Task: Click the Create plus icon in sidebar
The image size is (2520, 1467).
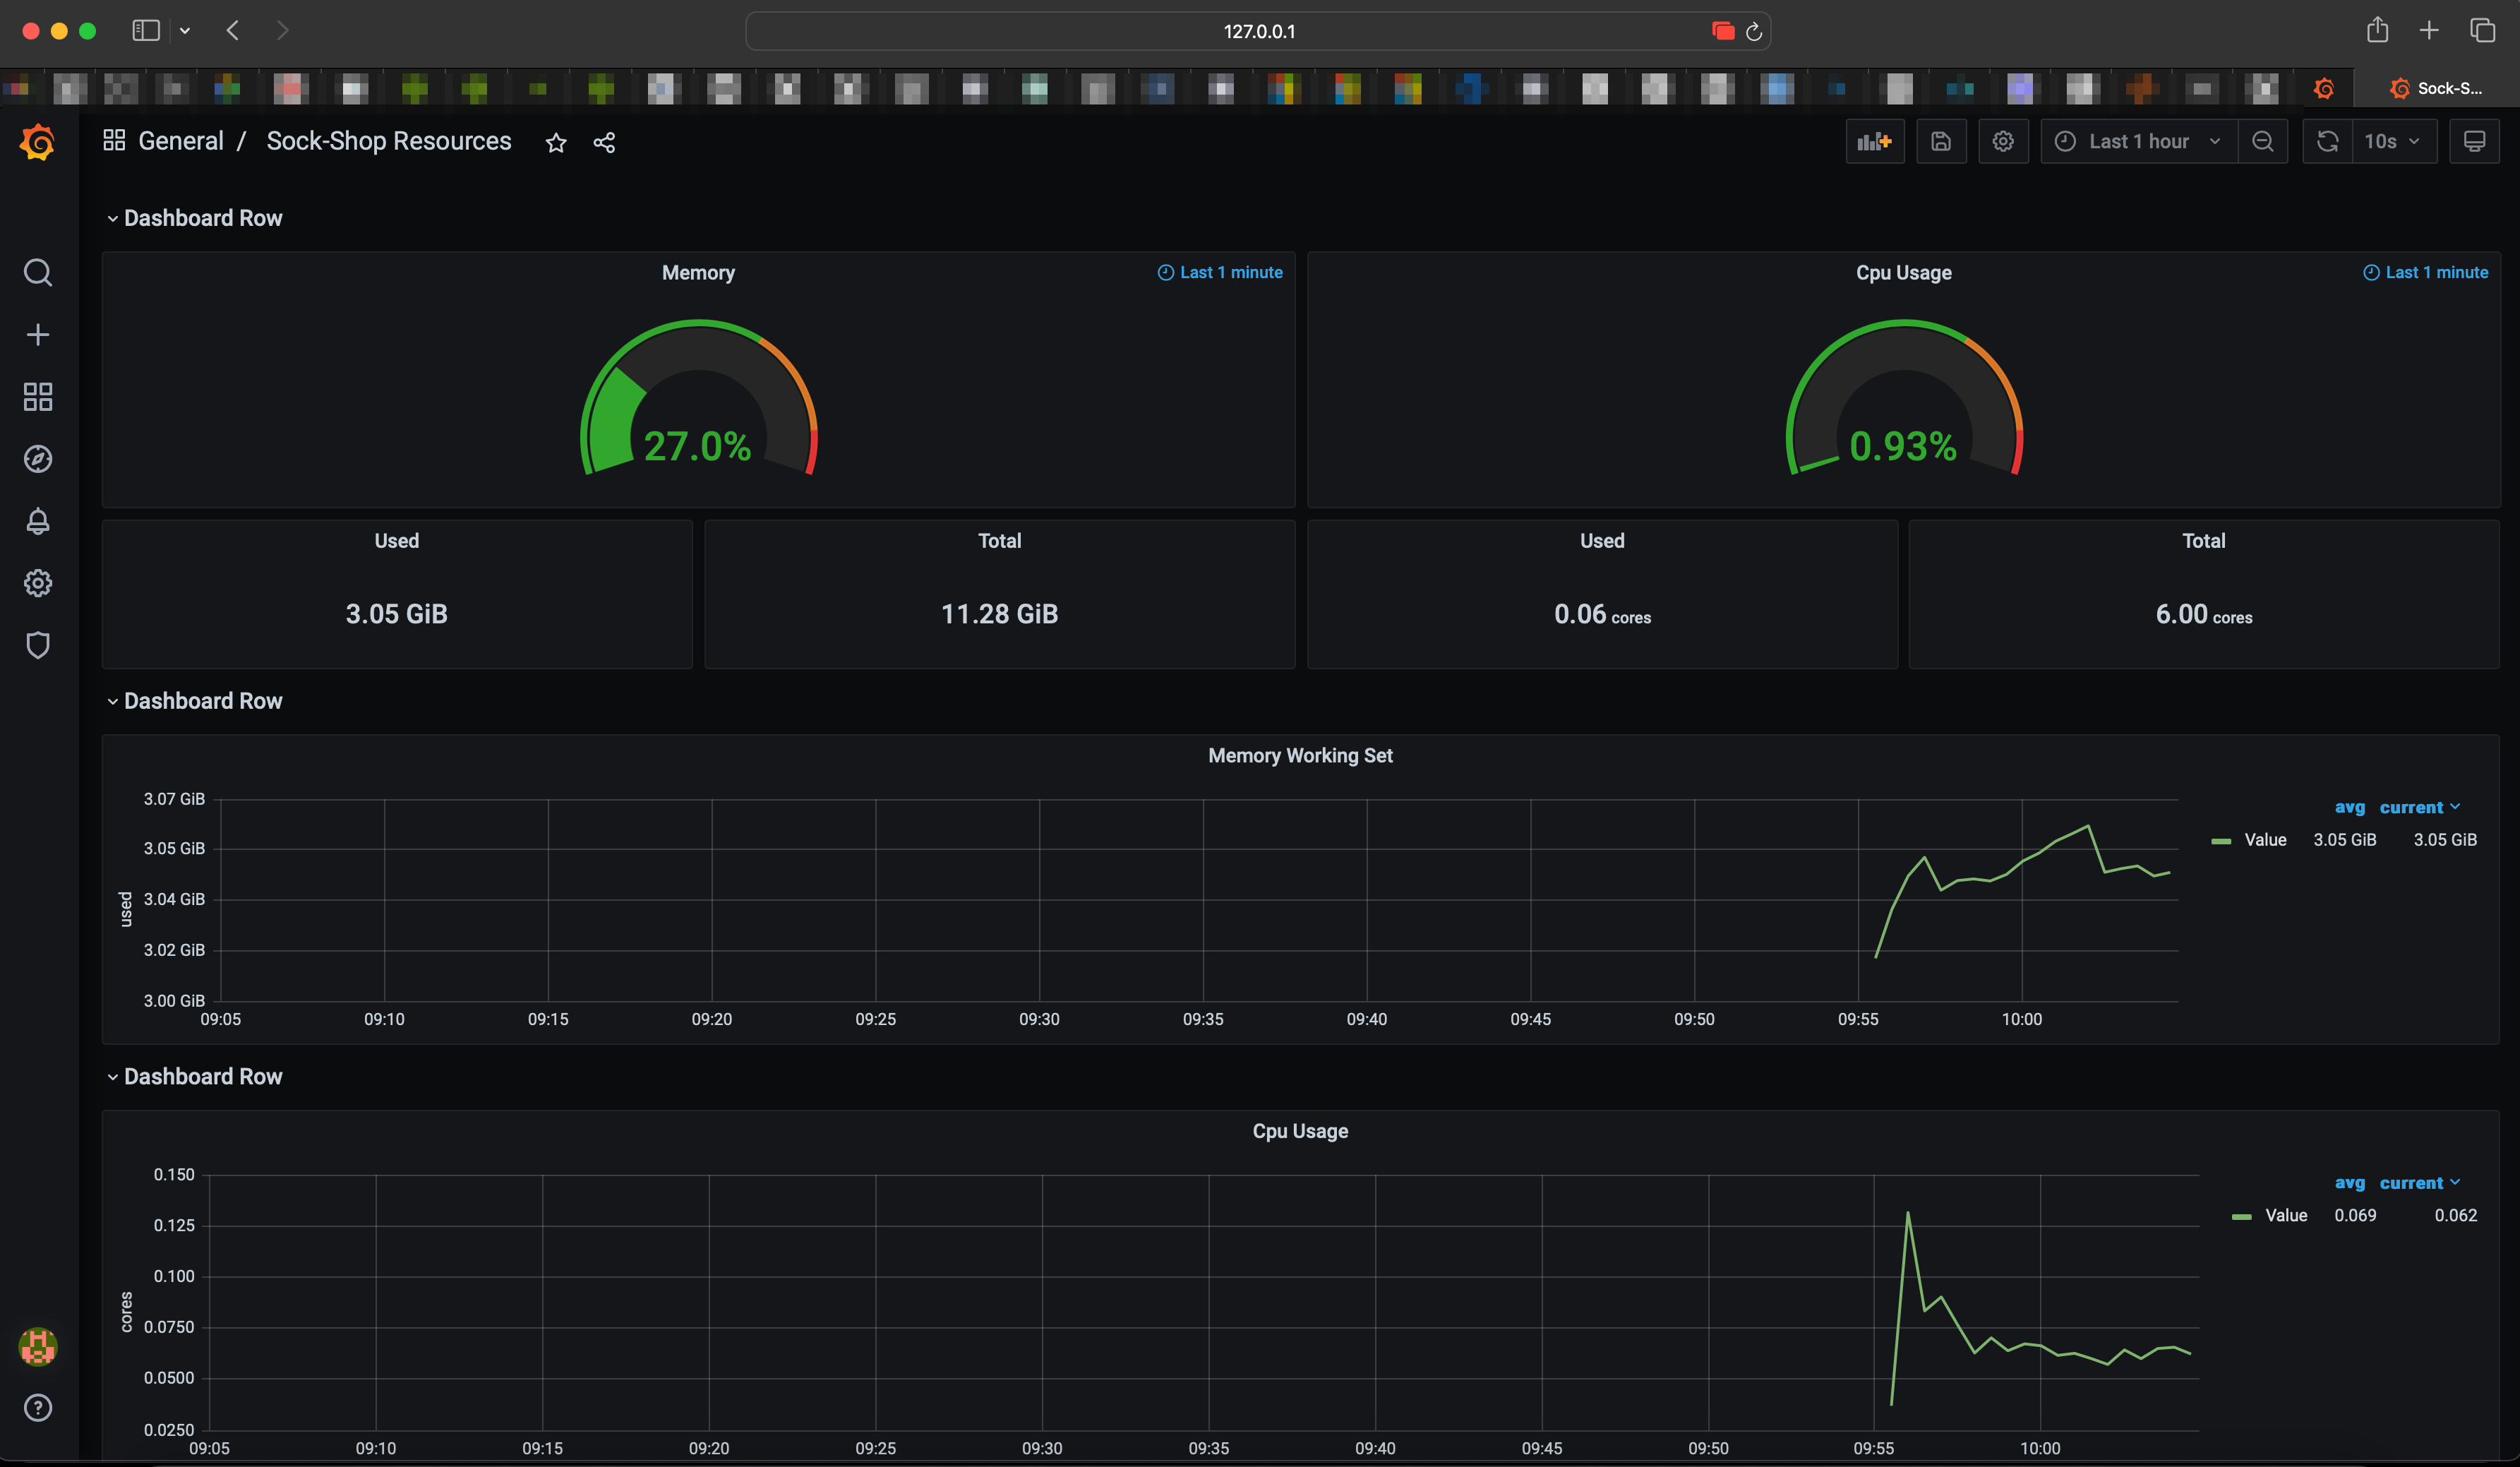Action: (38, 335)
